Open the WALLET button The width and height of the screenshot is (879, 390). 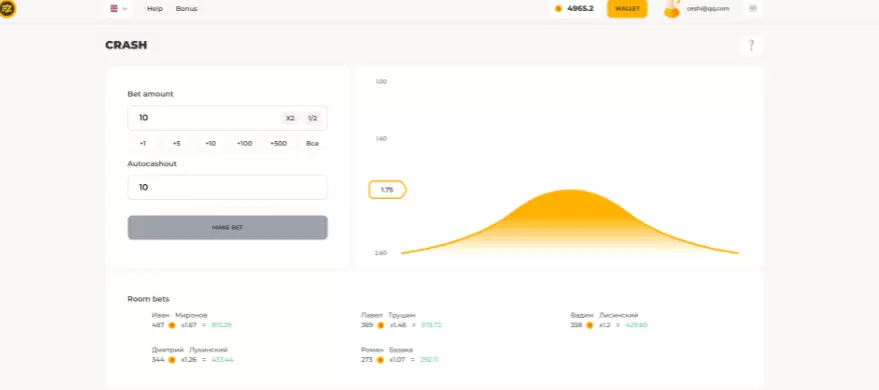pyautogui.click(x=627, y=8)
